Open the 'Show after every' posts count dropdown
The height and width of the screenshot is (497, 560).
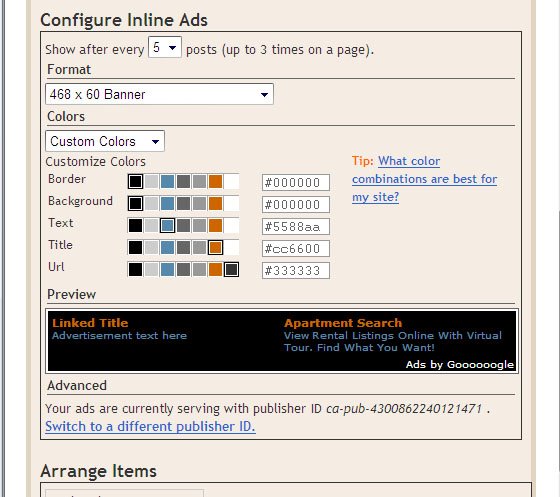pos(165,47)
